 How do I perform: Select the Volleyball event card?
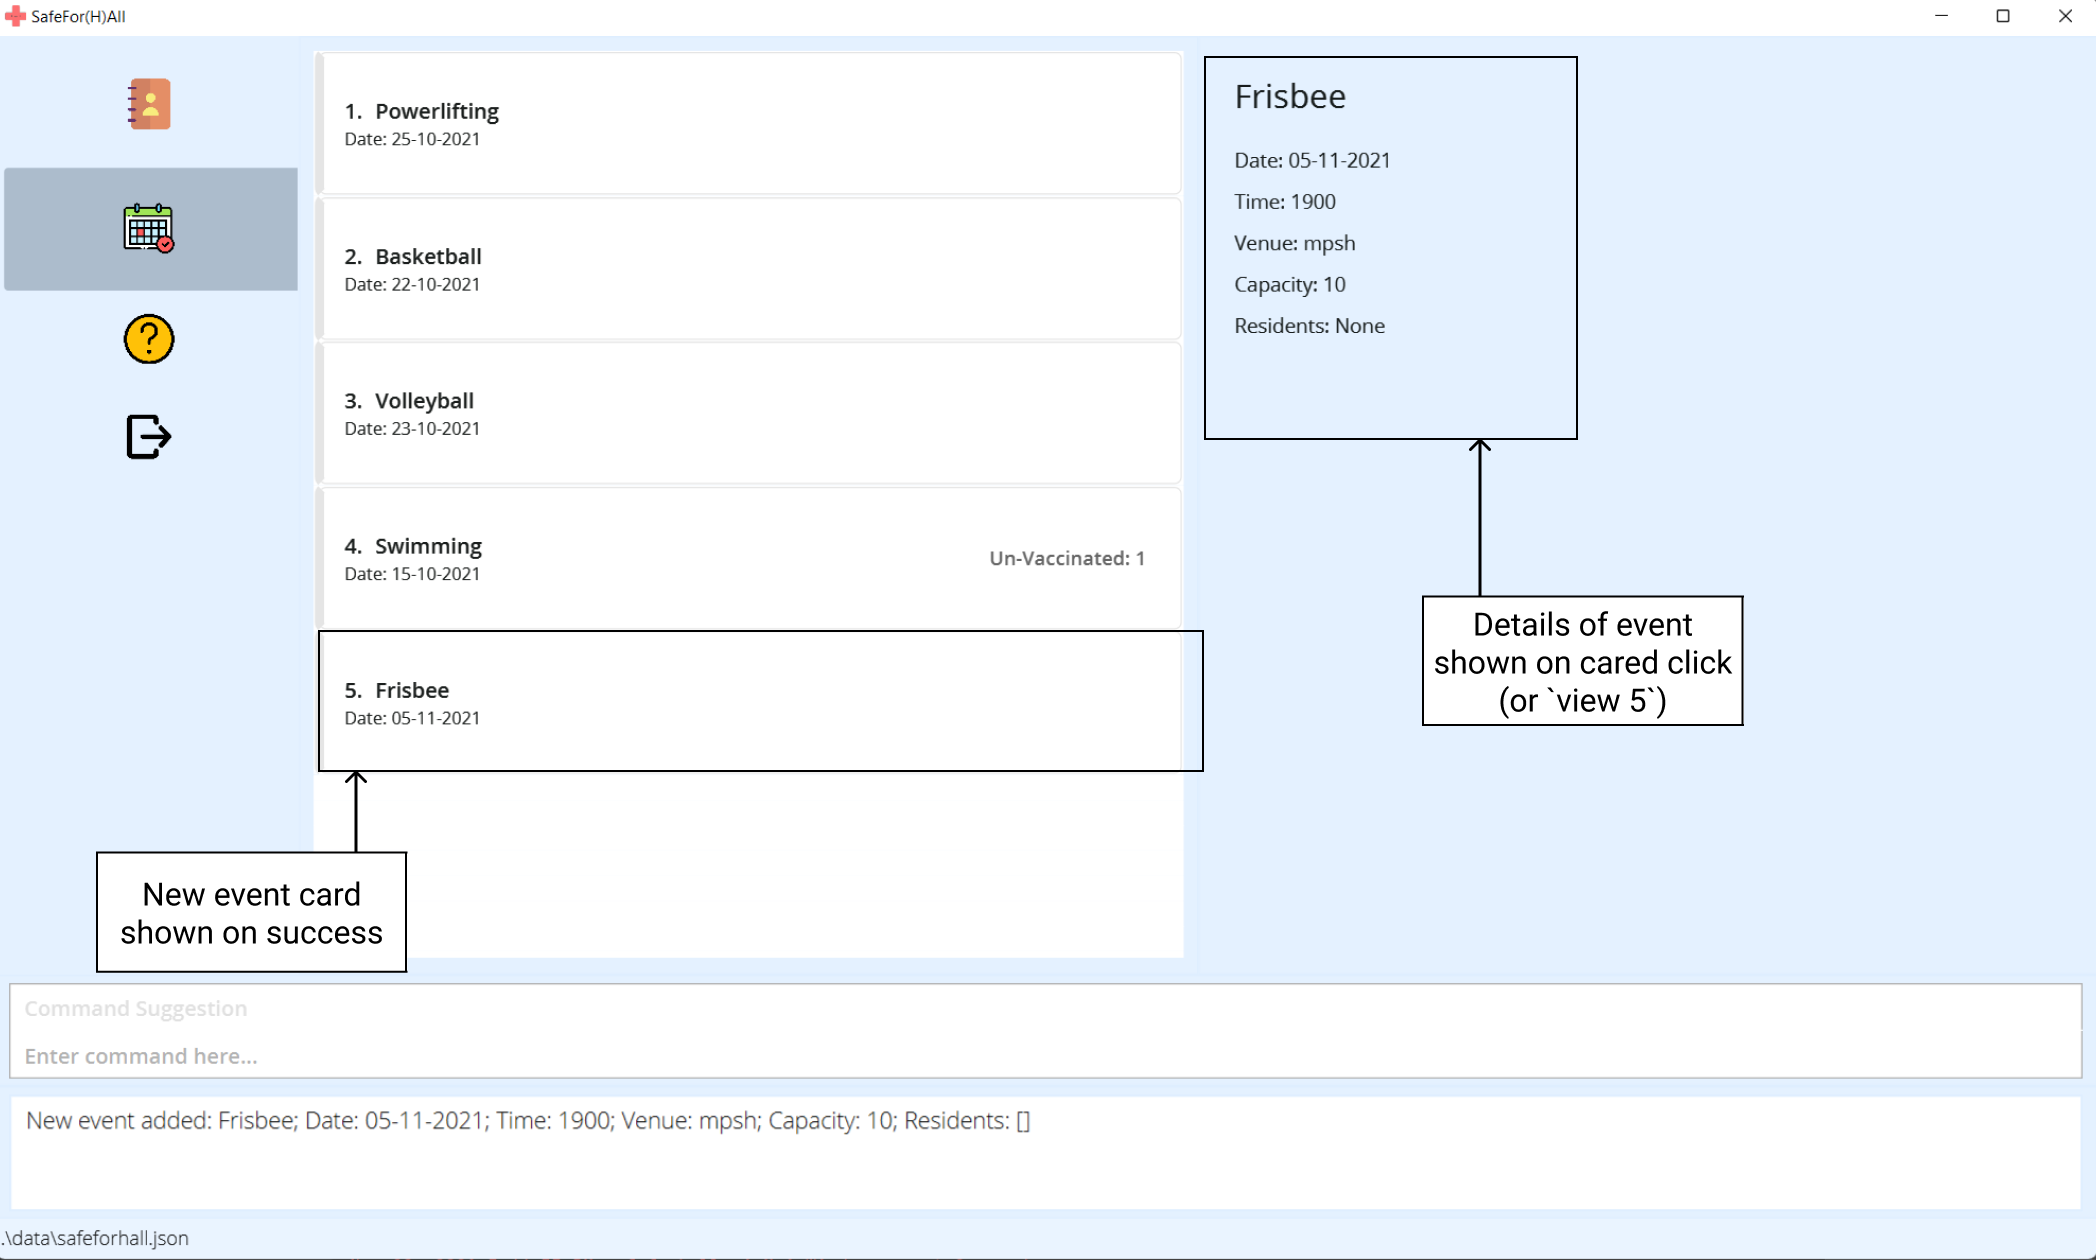coord(749,413)
